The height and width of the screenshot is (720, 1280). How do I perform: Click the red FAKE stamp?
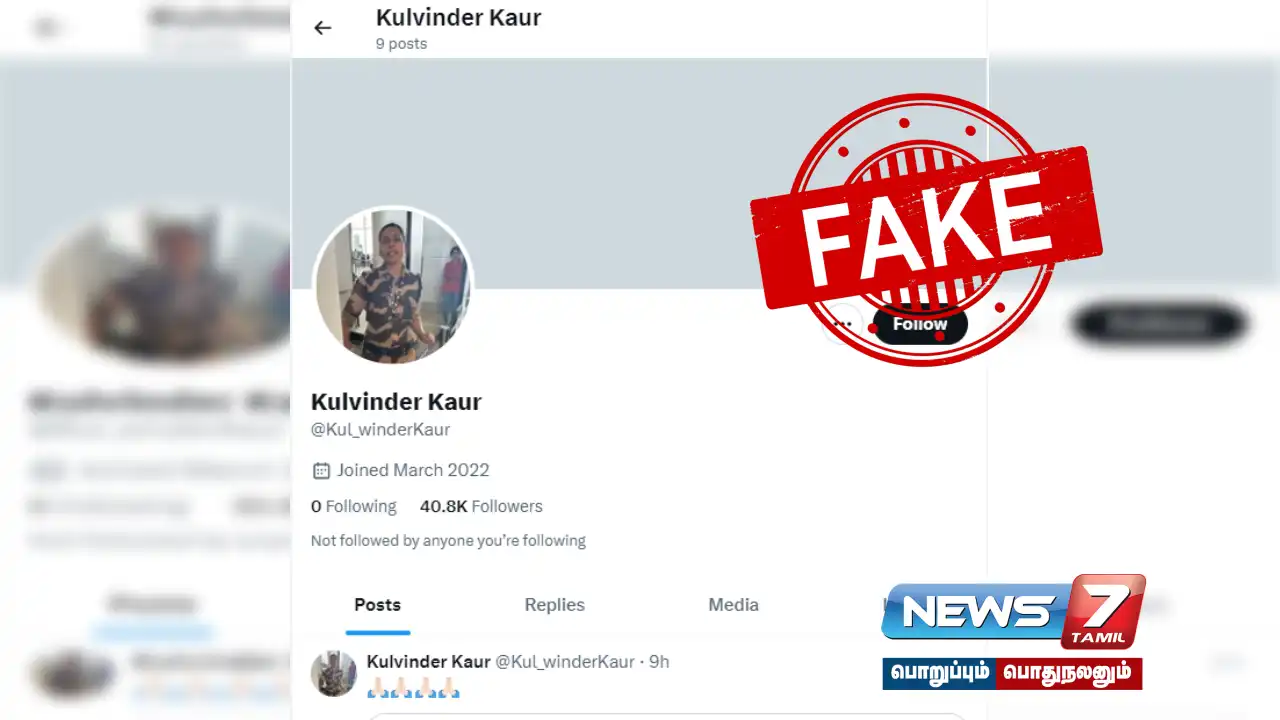point(925,229)
